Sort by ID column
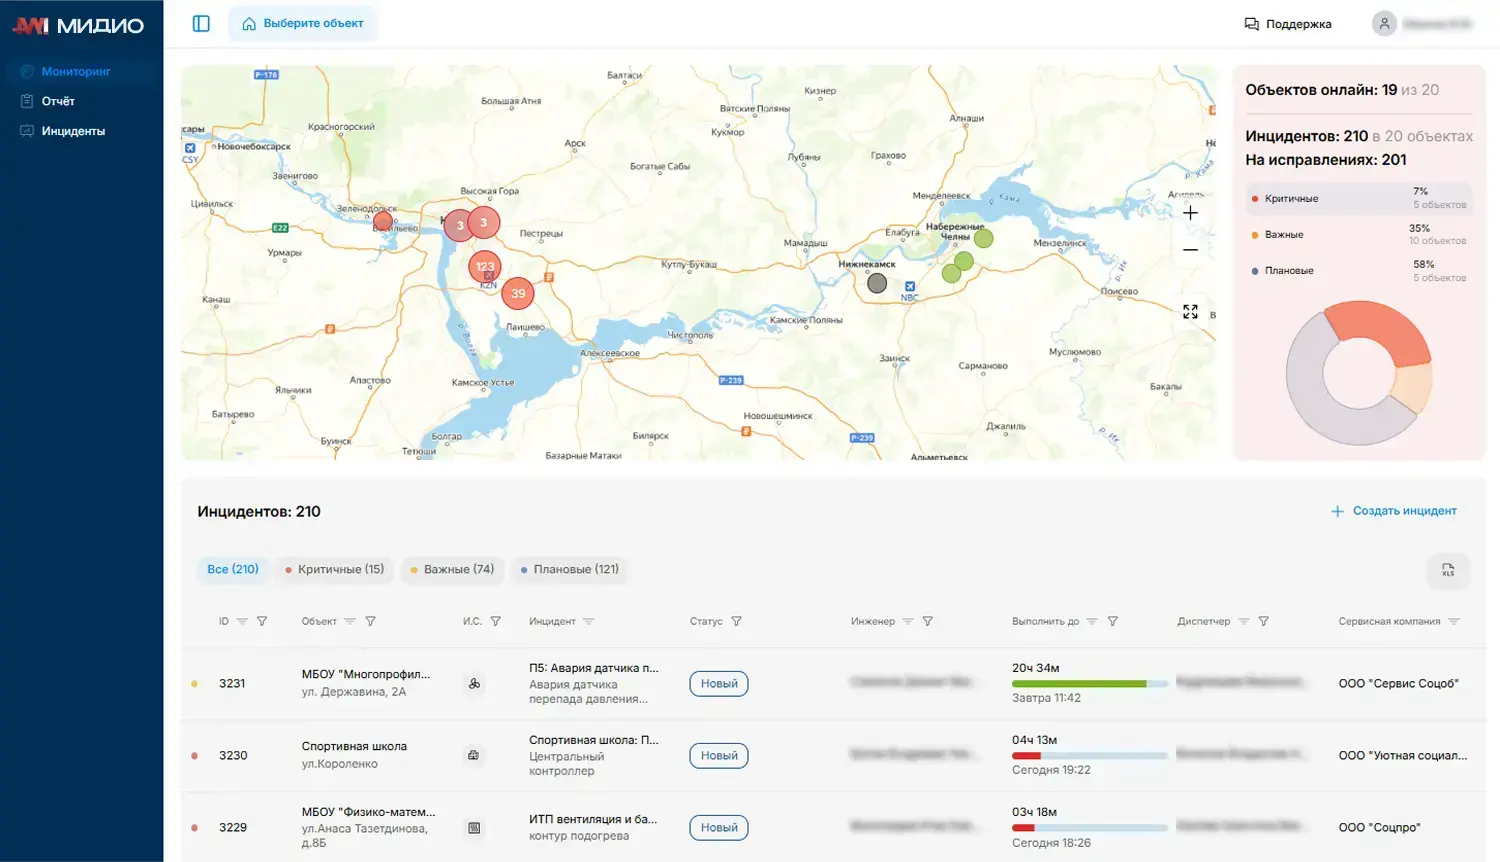 tap(242, 621)
